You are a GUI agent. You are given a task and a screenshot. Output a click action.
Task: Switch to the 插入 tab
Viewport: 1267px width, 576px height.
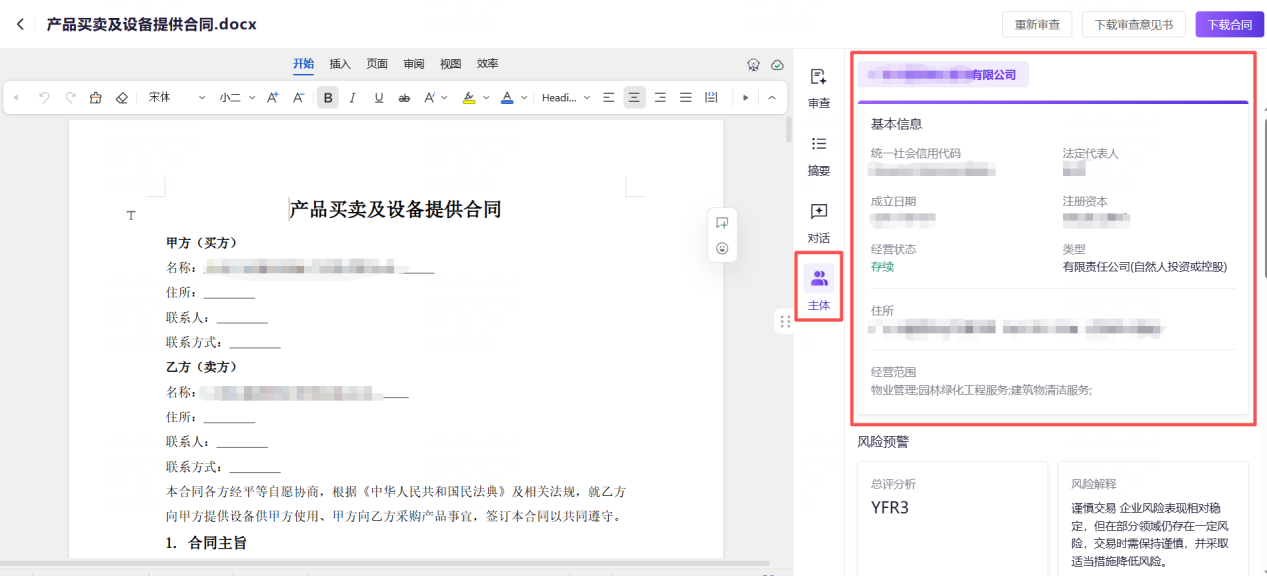pos(340,64)
